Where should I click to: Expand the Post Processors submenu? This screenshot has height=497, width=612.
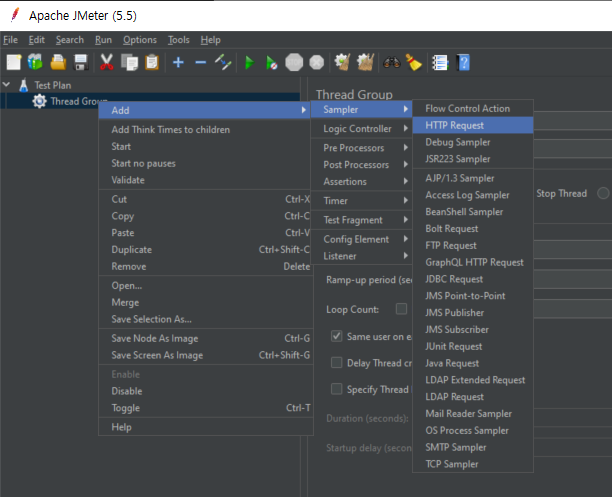click(x=361, y=164)
